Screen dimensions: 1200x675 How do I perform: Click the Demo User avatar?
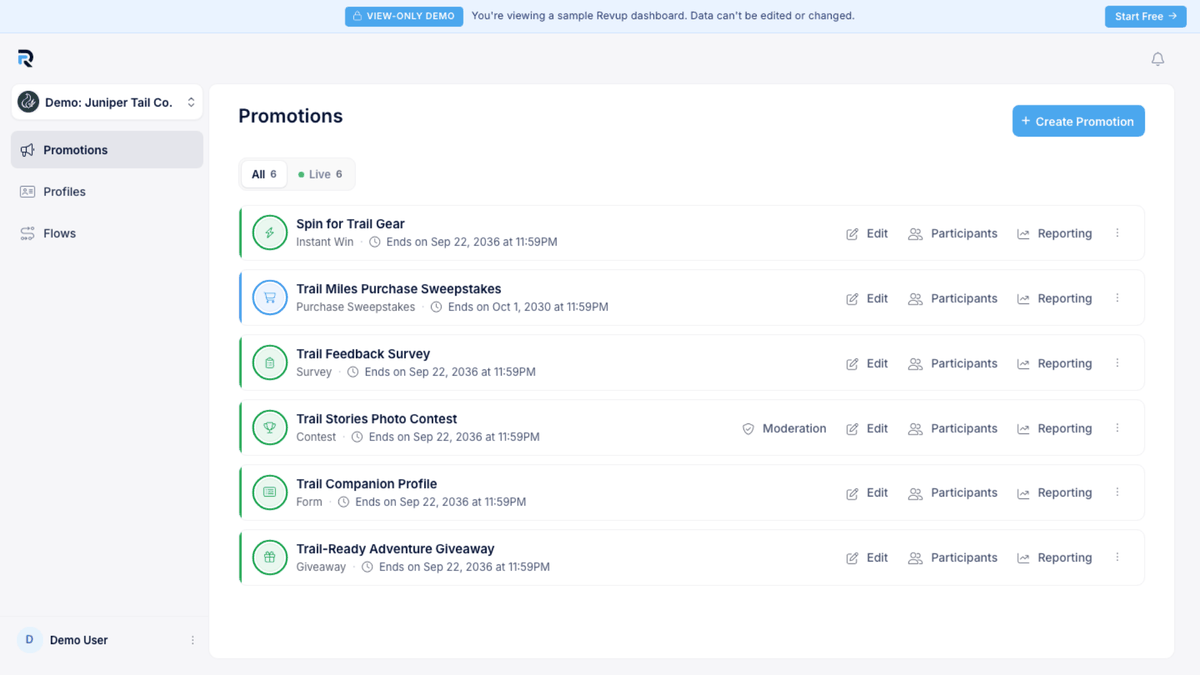[x=29, y=640]
